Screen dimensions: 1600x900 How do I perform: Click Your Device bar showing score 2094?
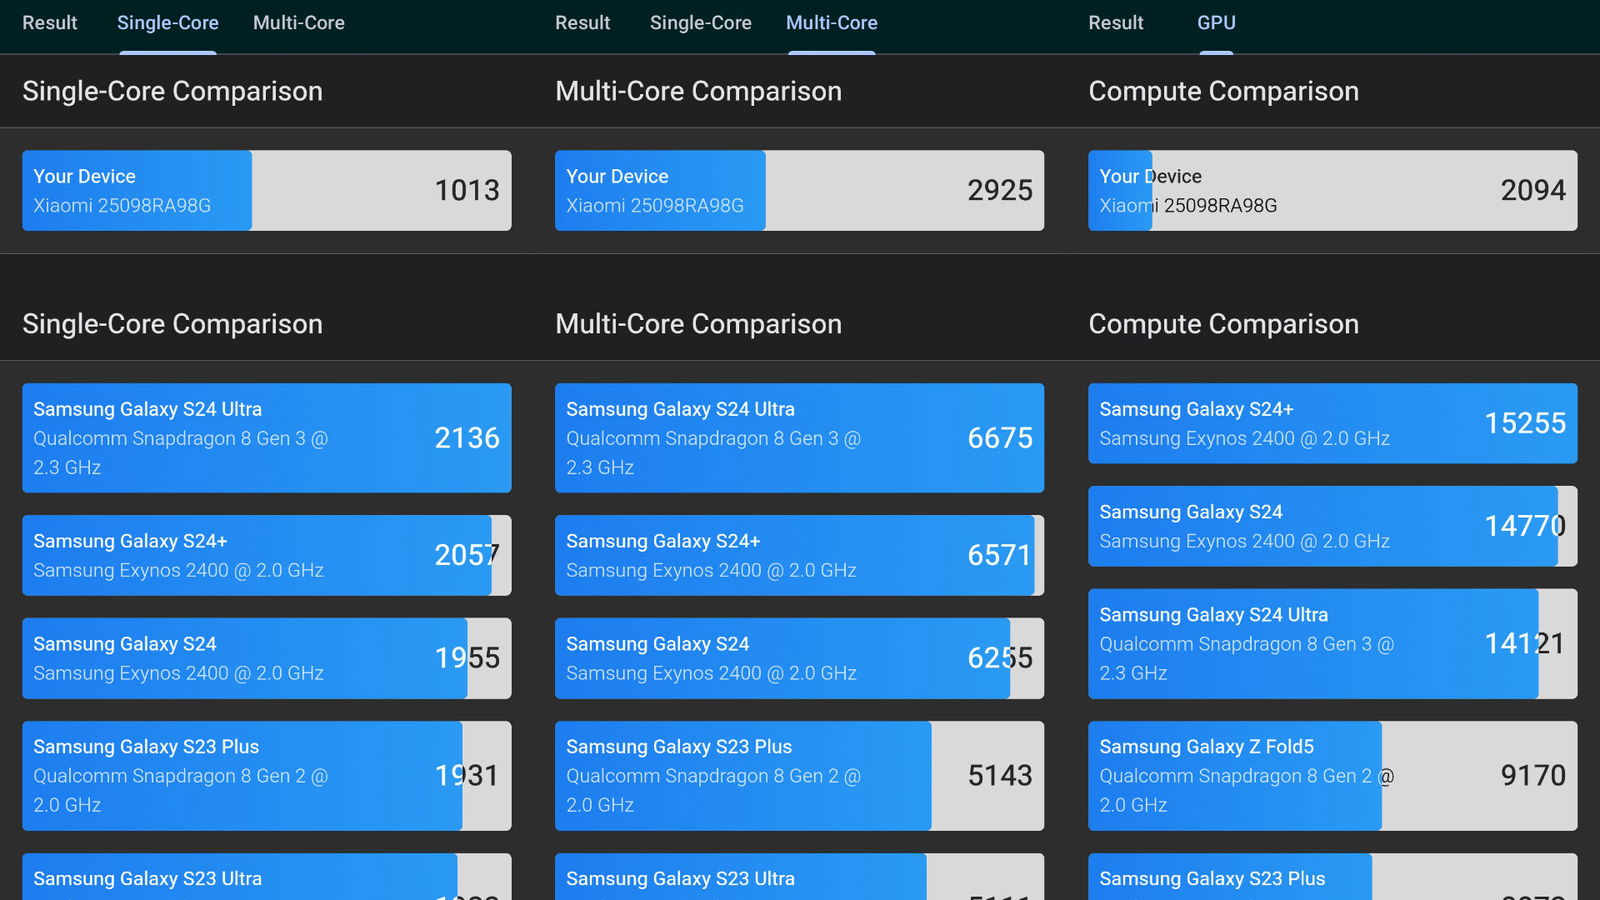coord(1332,190)
